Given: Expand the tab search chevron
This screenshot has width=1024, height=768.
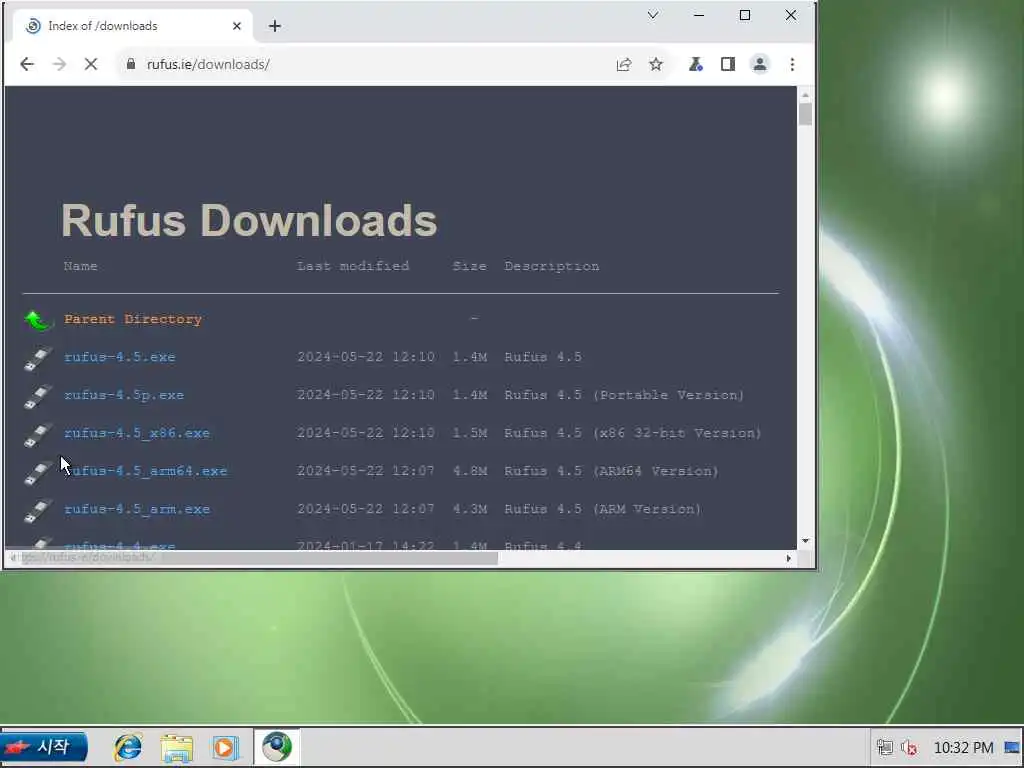Looking at the screenshot, I should (652, 15).
